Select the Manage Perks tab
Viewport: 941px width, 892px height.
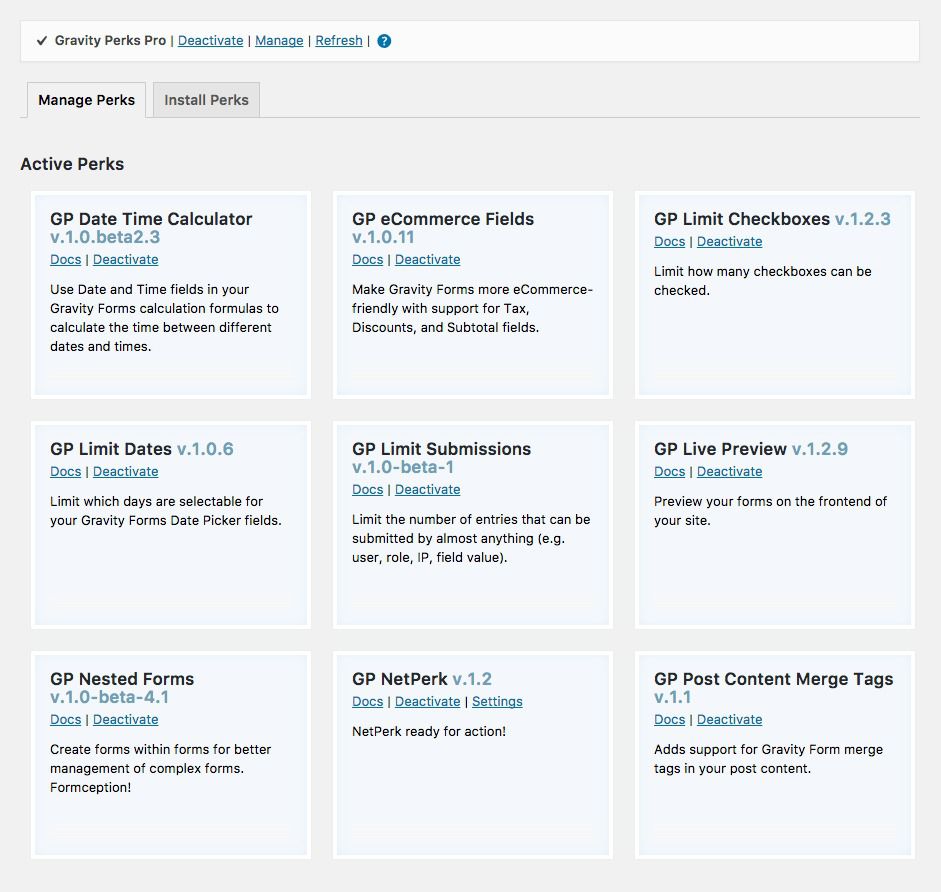pyautogui.click(x=86, y=100)
